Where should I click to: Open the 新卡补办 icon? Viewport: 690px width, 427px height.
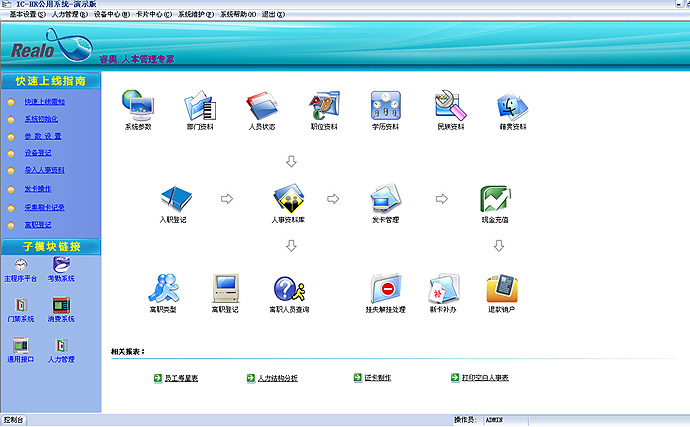click(x=443, y=288)
